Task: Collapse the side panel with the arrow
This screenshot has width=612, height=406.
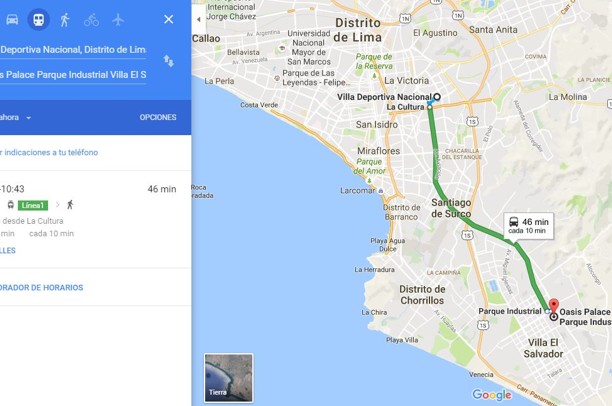Action: tap(199, 19)
